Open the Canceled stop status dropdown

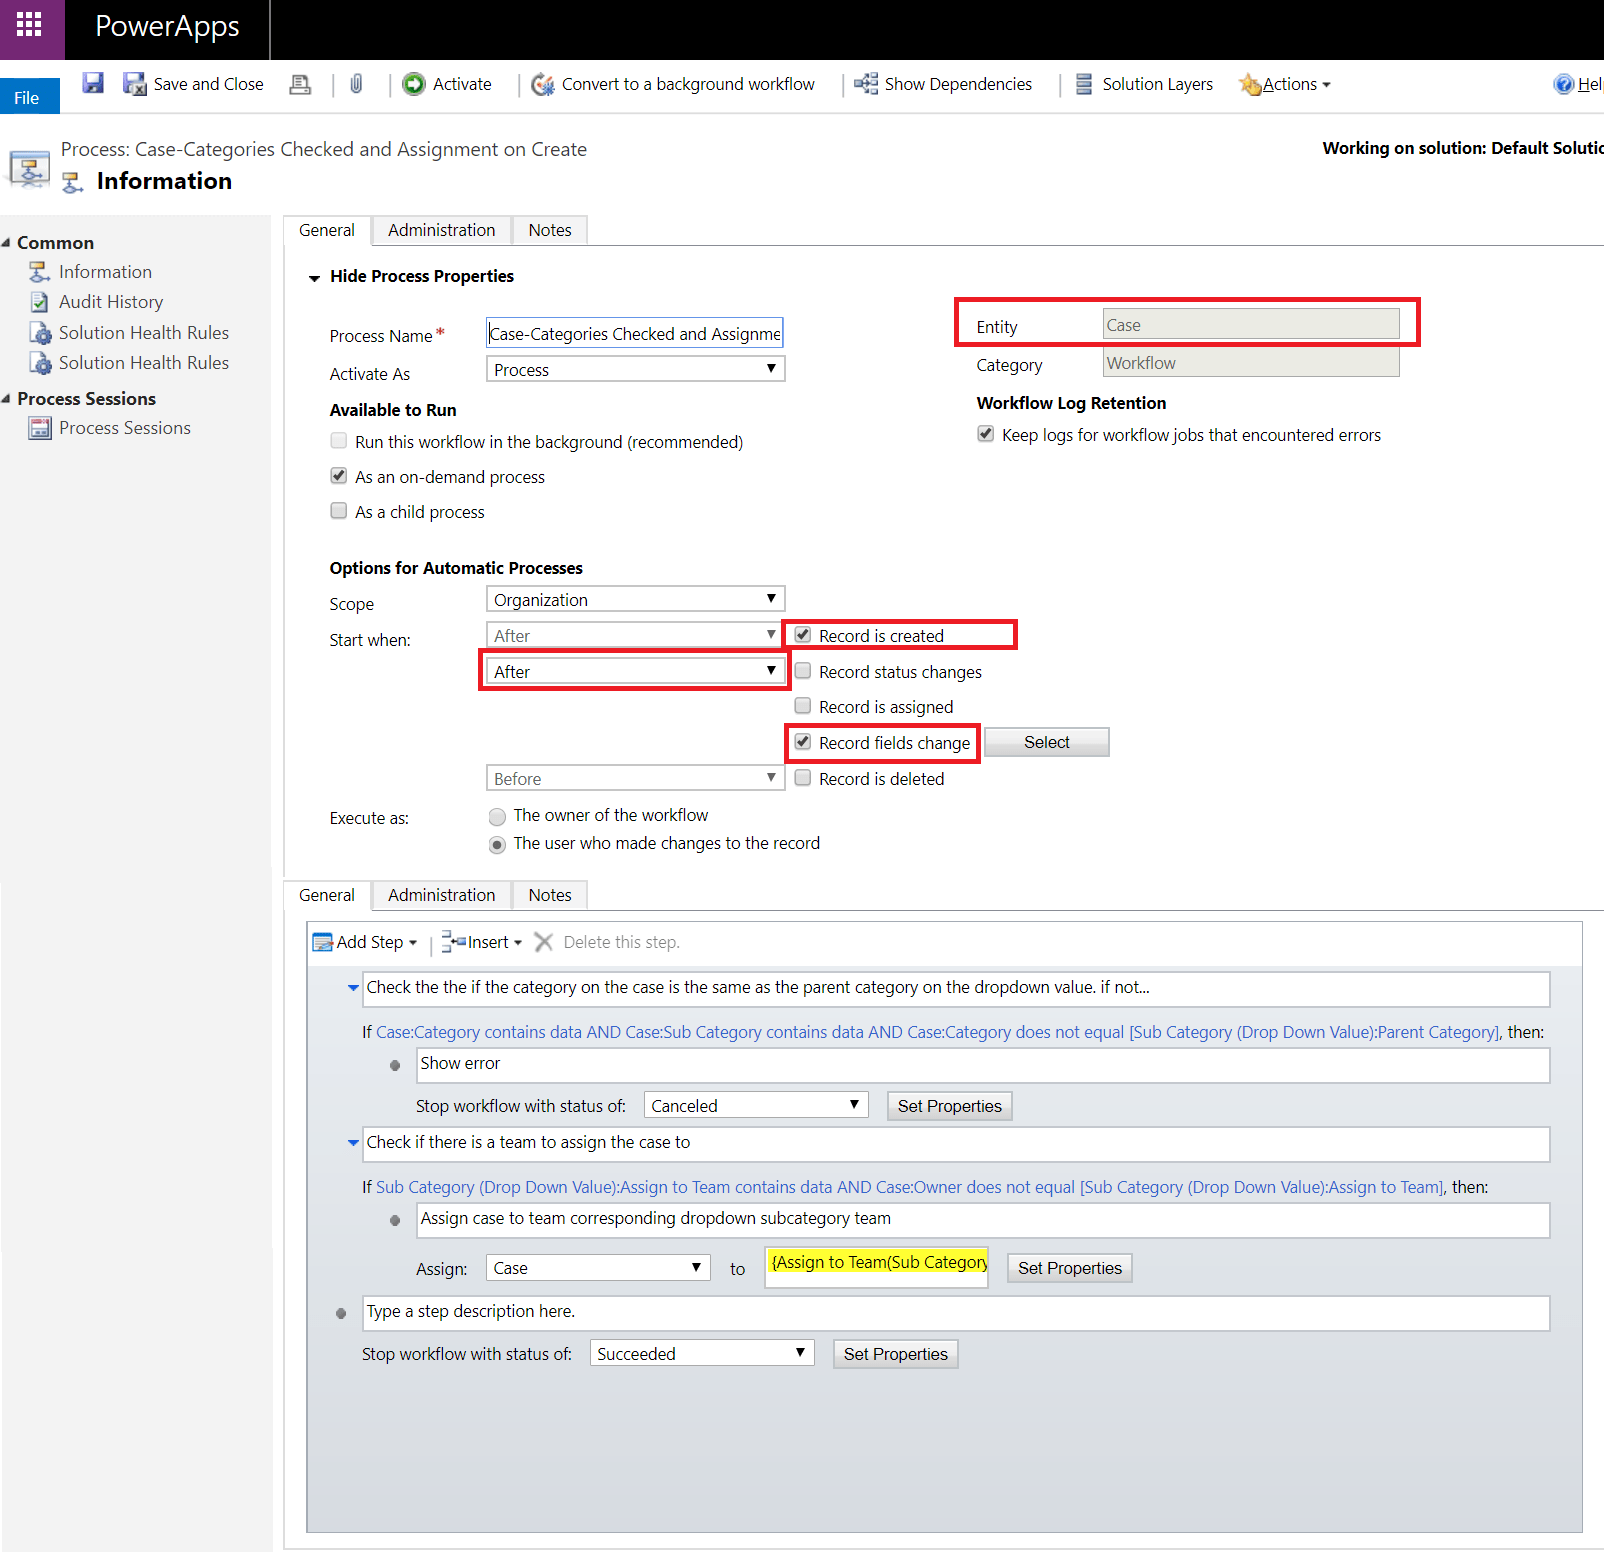[x=756, y=1105]
